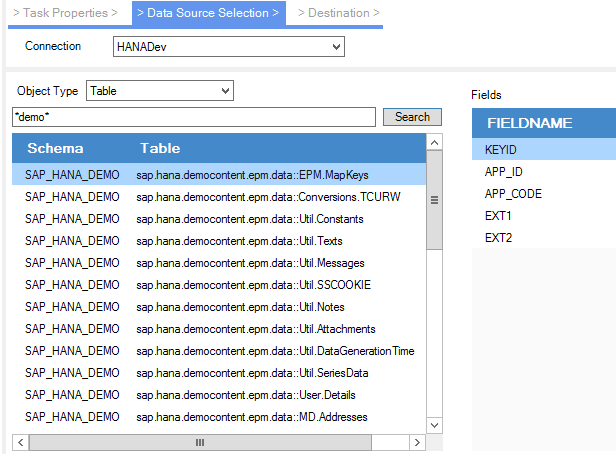Select the Util.Attachments table row

point(219,329)
